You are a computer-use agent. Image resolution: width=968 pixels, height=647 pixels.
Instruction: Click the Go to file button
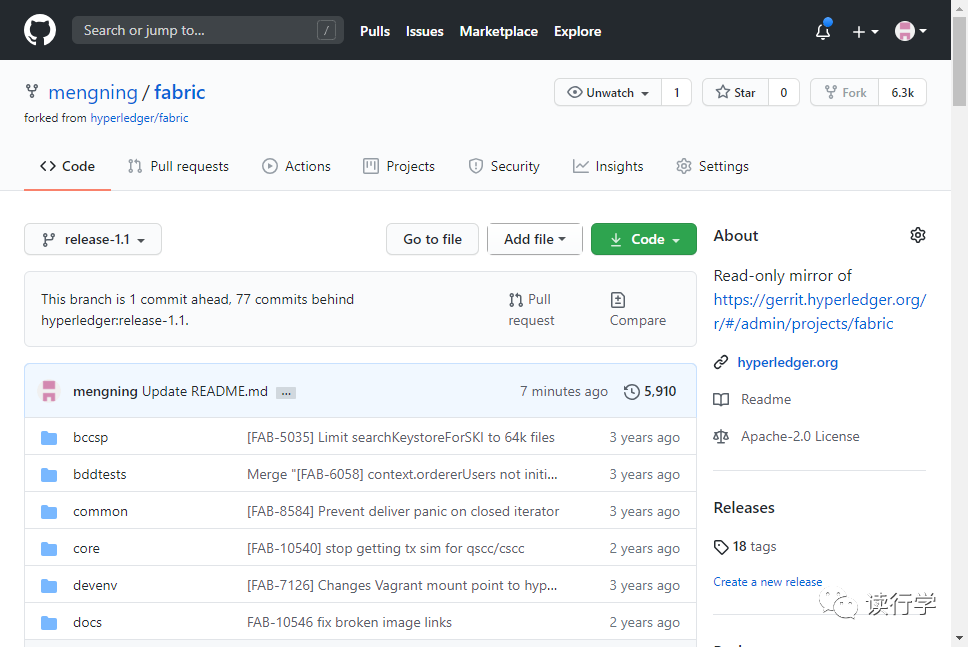pos(432,239)
